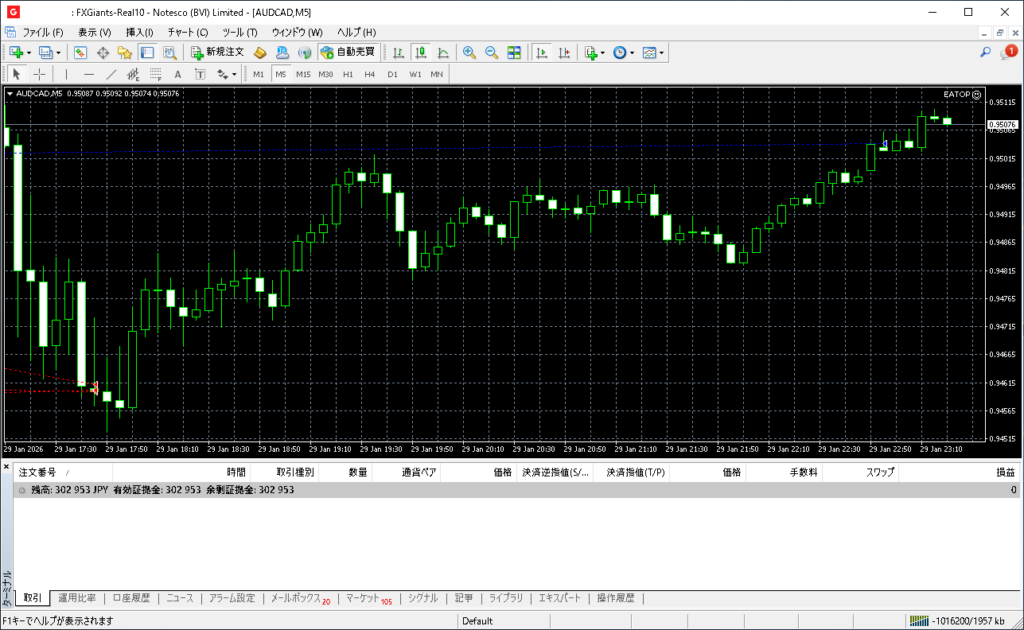Open the new chart dropdown arrow

click(x=29, y=52)
